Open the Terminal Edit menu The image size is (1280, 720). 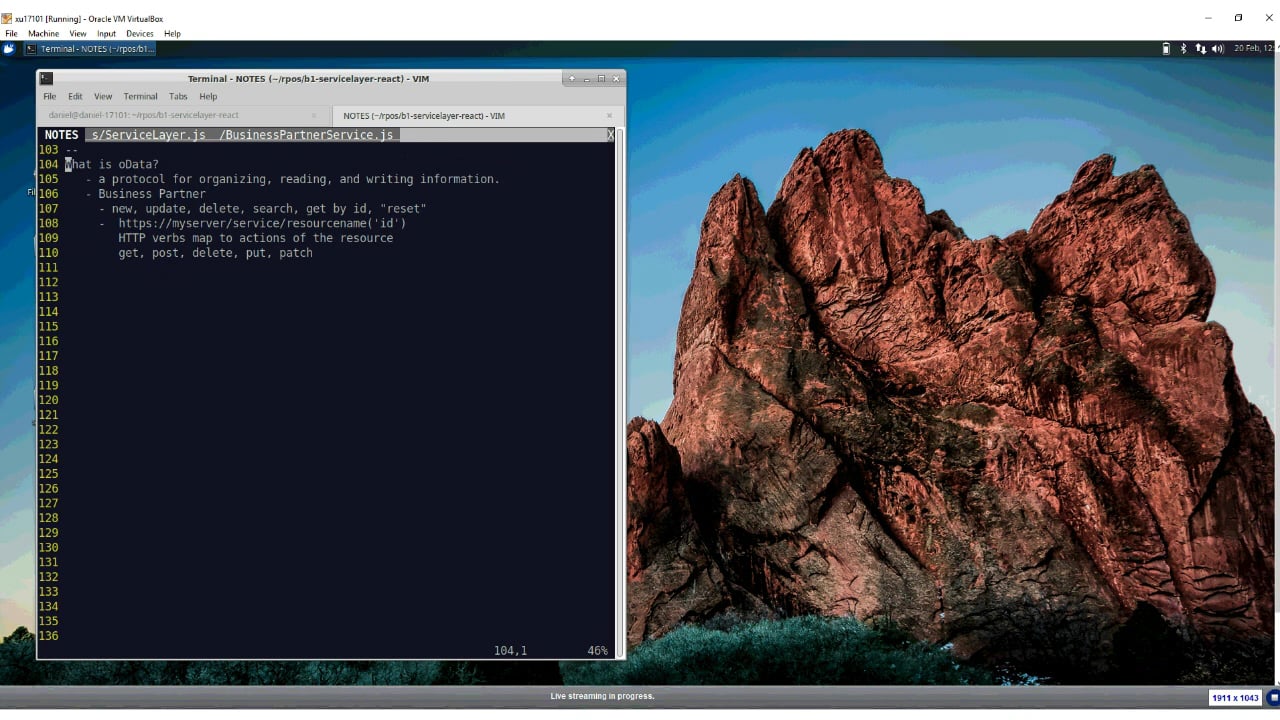click(x=75, y=97)
